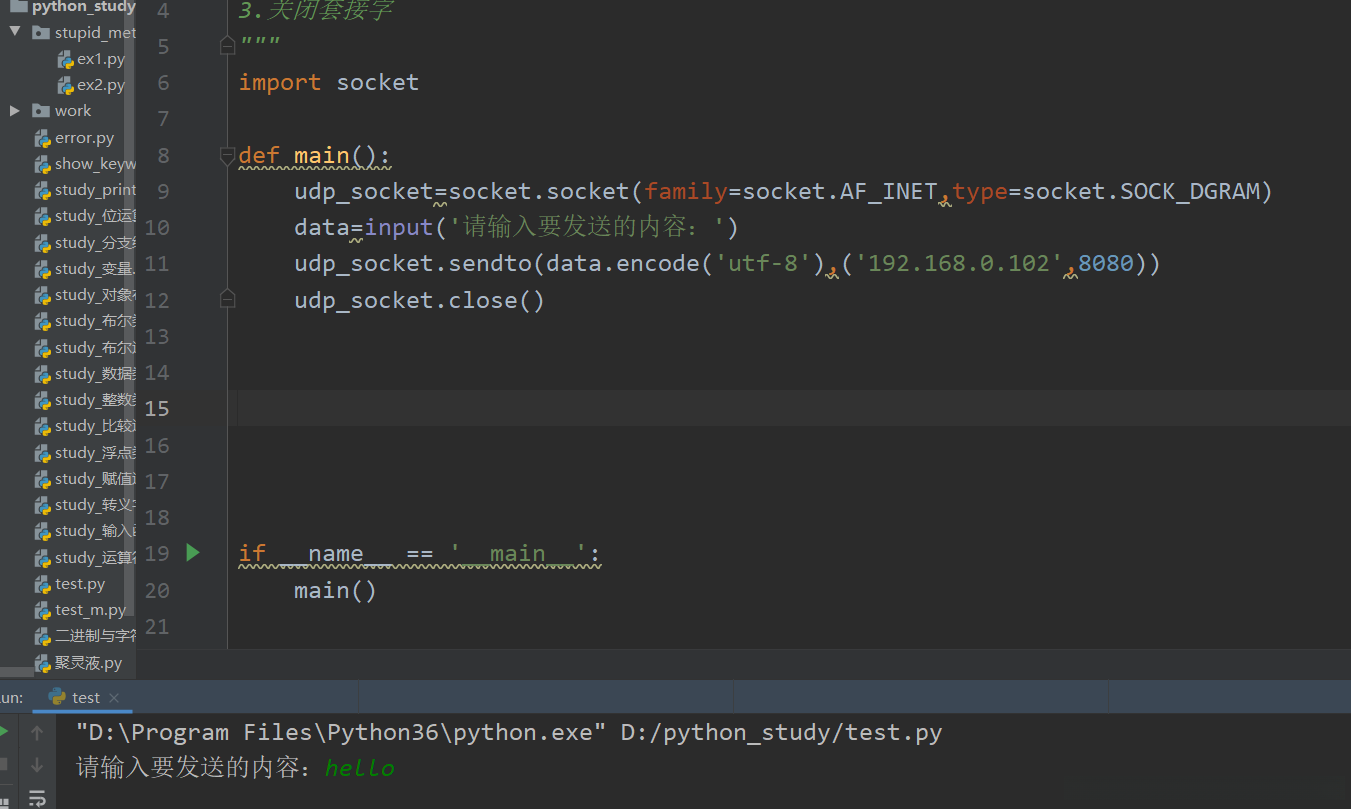
Task: Run the script from the line 19 gutter arrow
Action: [x=193, y=552]
